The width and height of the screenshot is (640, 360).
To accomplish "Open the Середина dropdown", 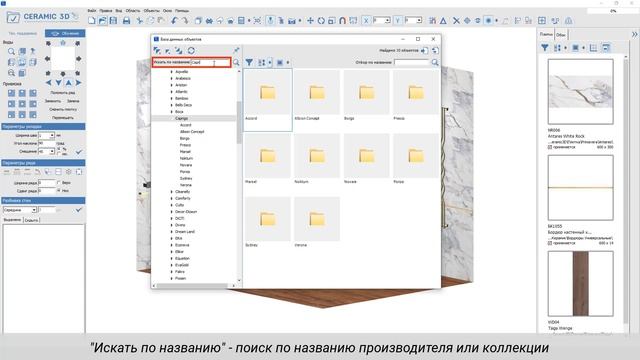I will (34, 210).
